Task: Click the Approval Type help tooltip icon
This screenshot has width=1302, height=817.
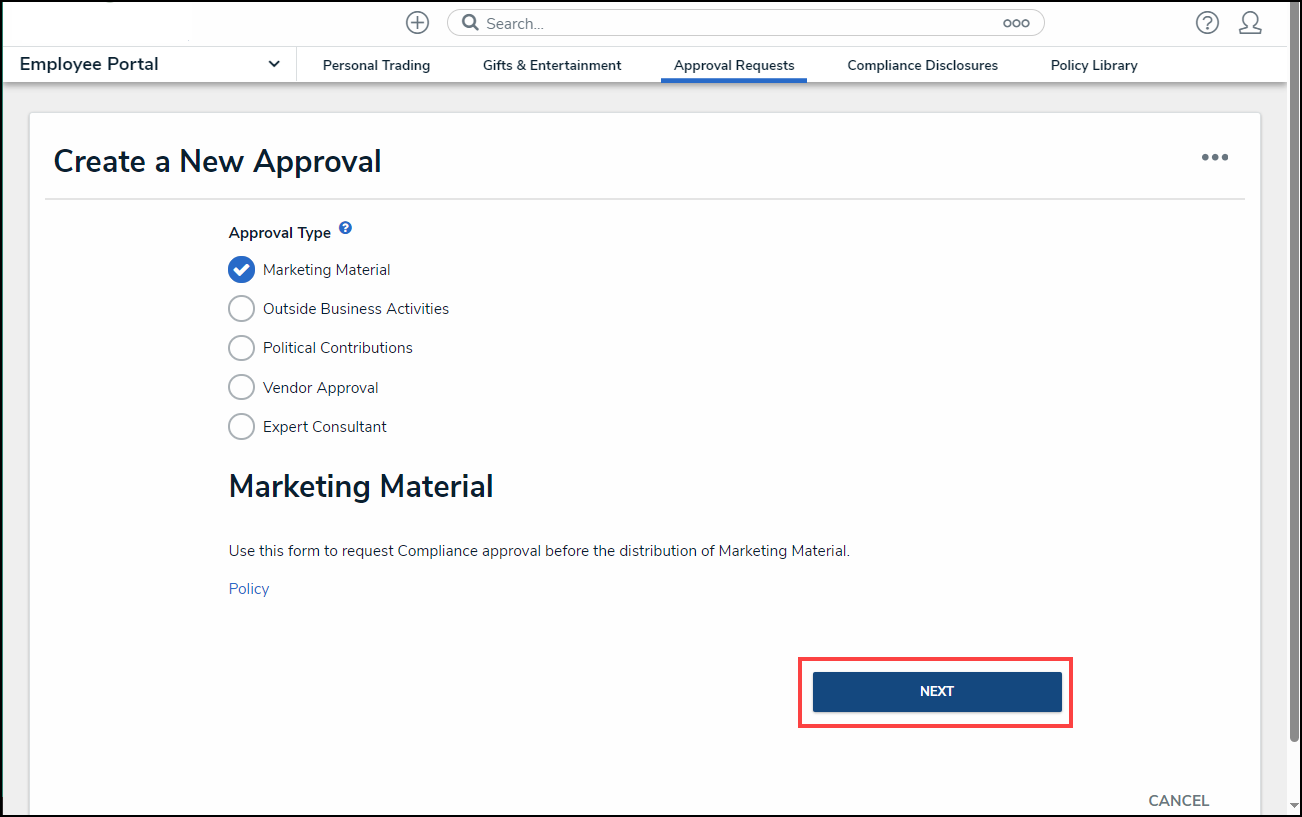Action: pos(345,228)
